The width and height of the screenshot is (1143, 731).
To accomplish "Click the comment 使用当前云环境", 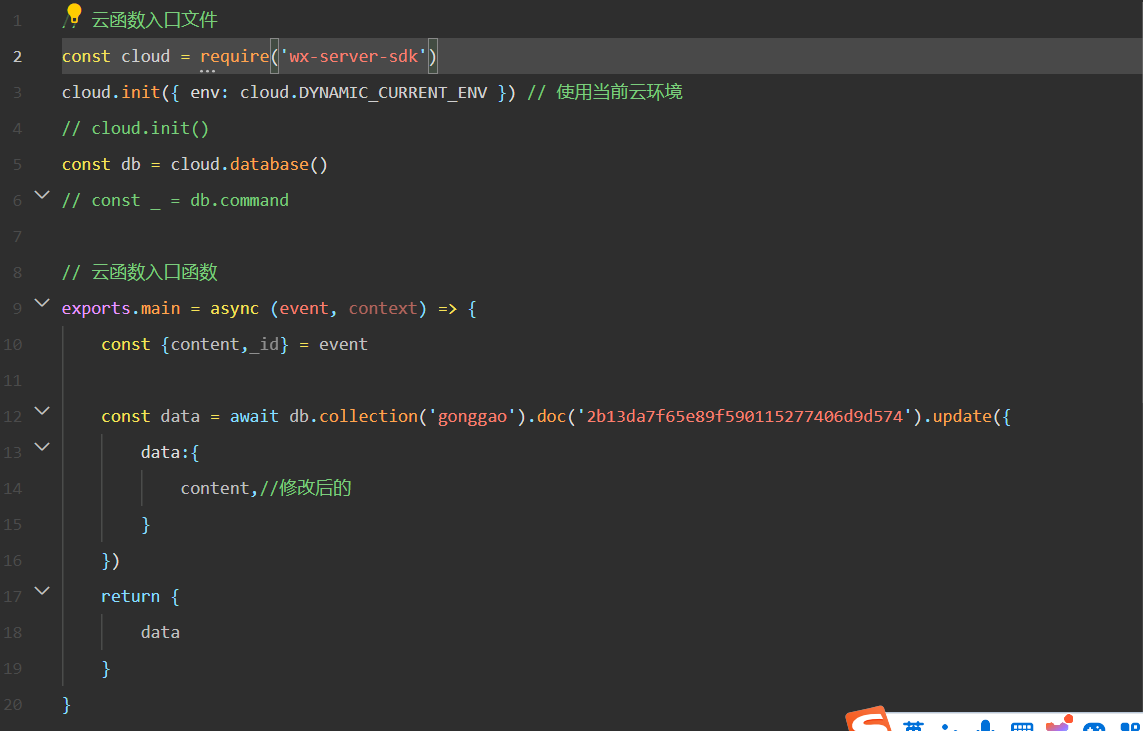I will [620, 93].
